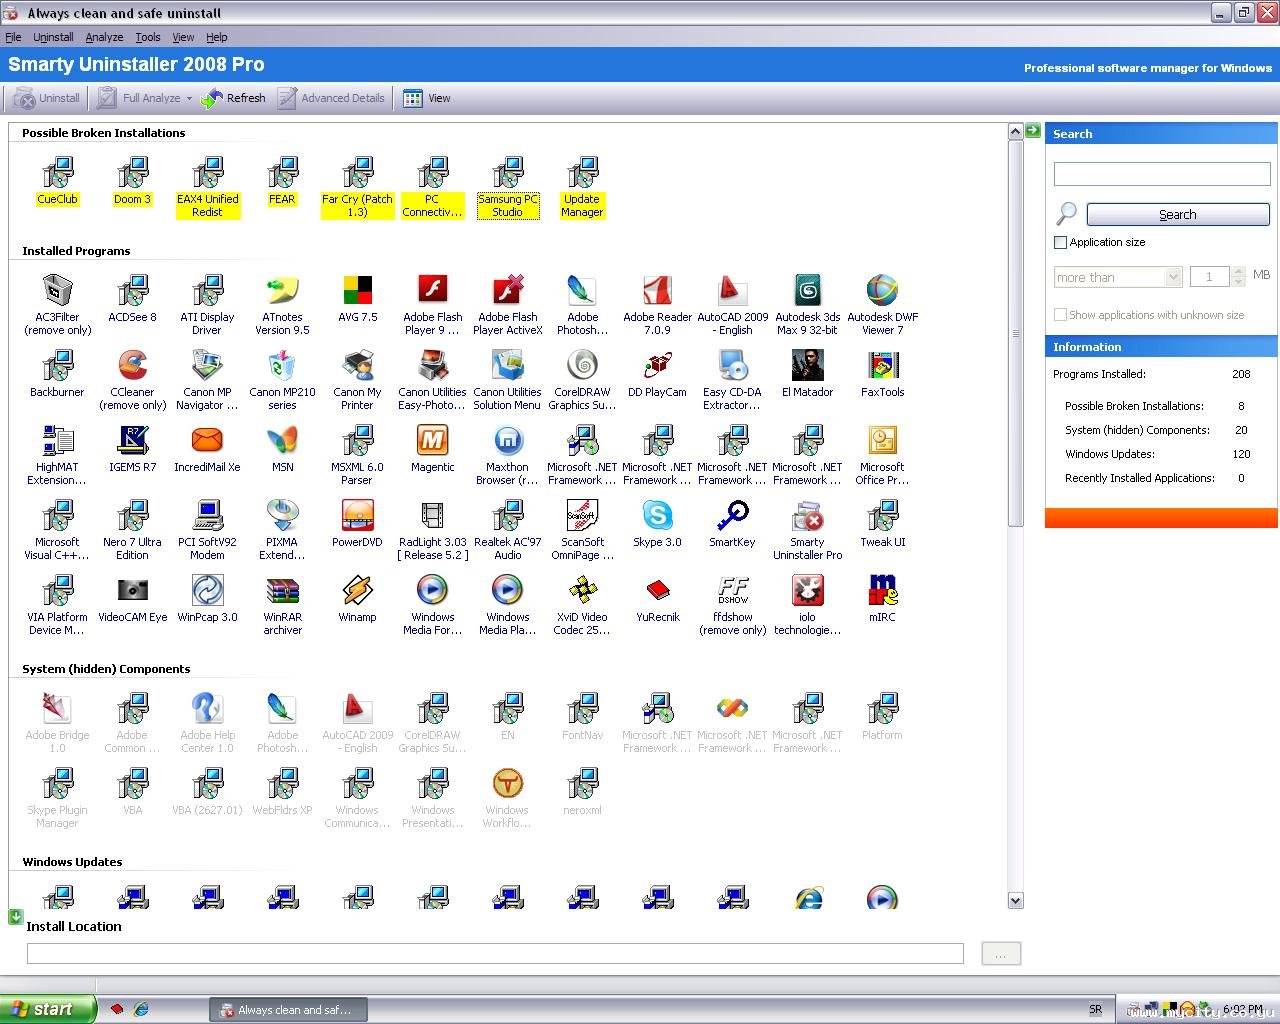Enable the Application size checkbox
Viewport: 1280px width, 1024px height.
(x=1060, y=243)
